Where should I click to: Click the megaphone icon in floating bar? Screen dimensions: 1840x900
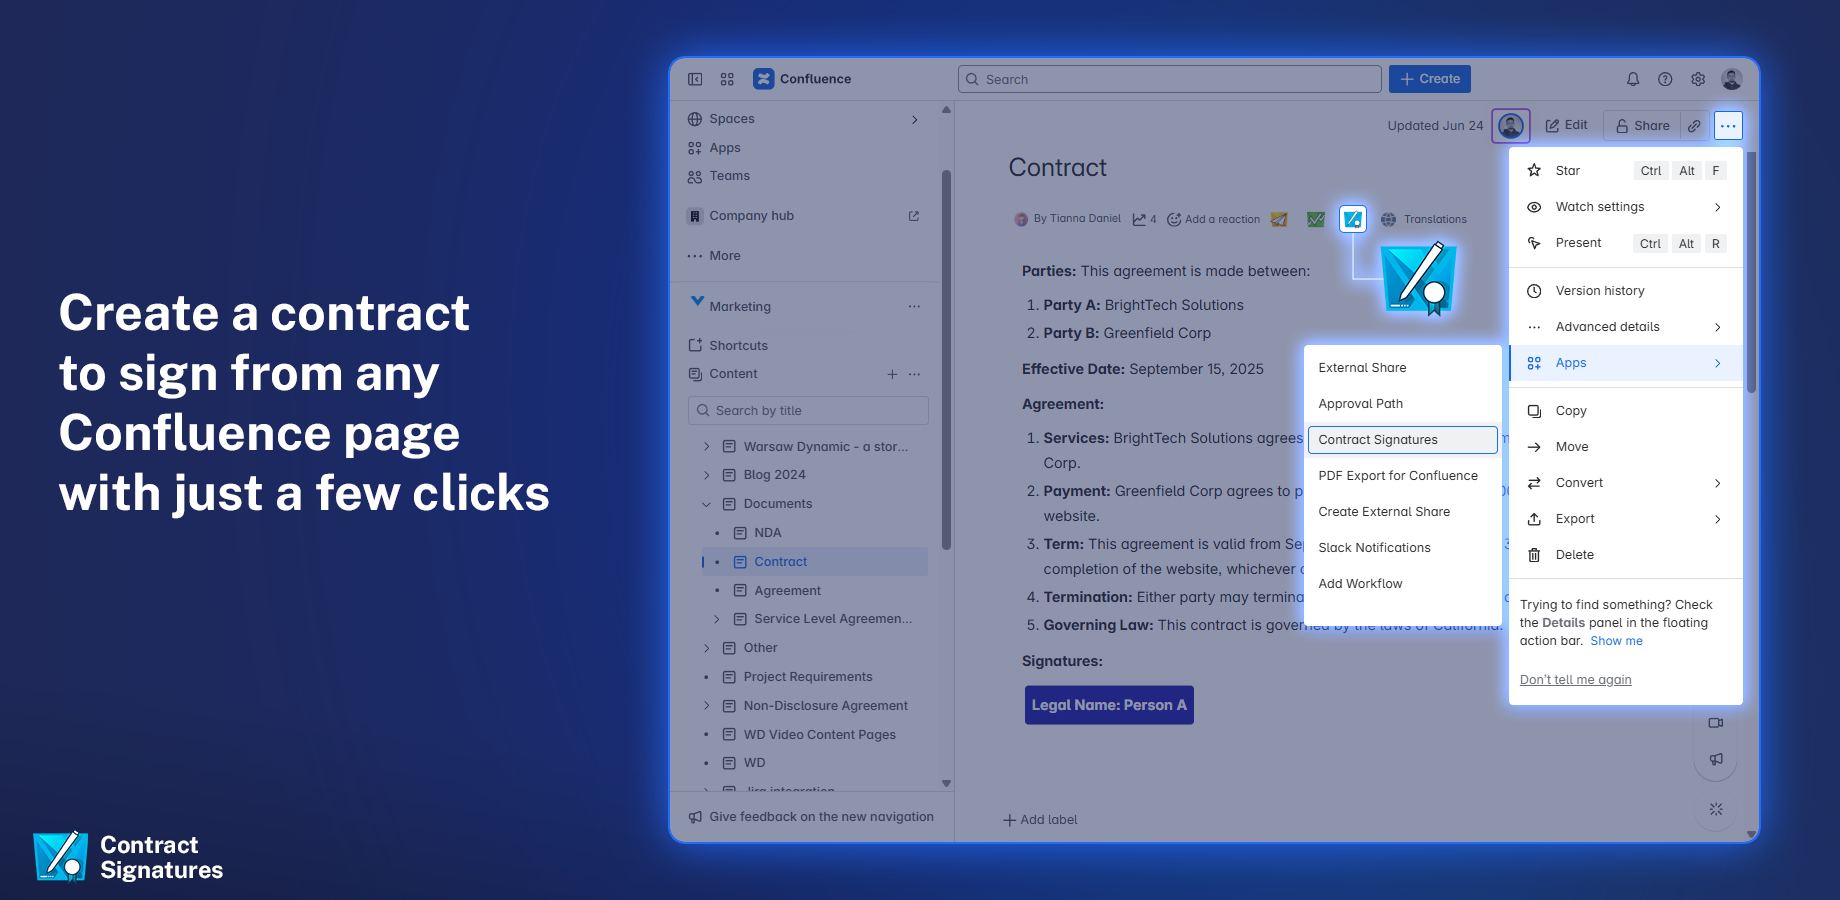point(1716,759)
